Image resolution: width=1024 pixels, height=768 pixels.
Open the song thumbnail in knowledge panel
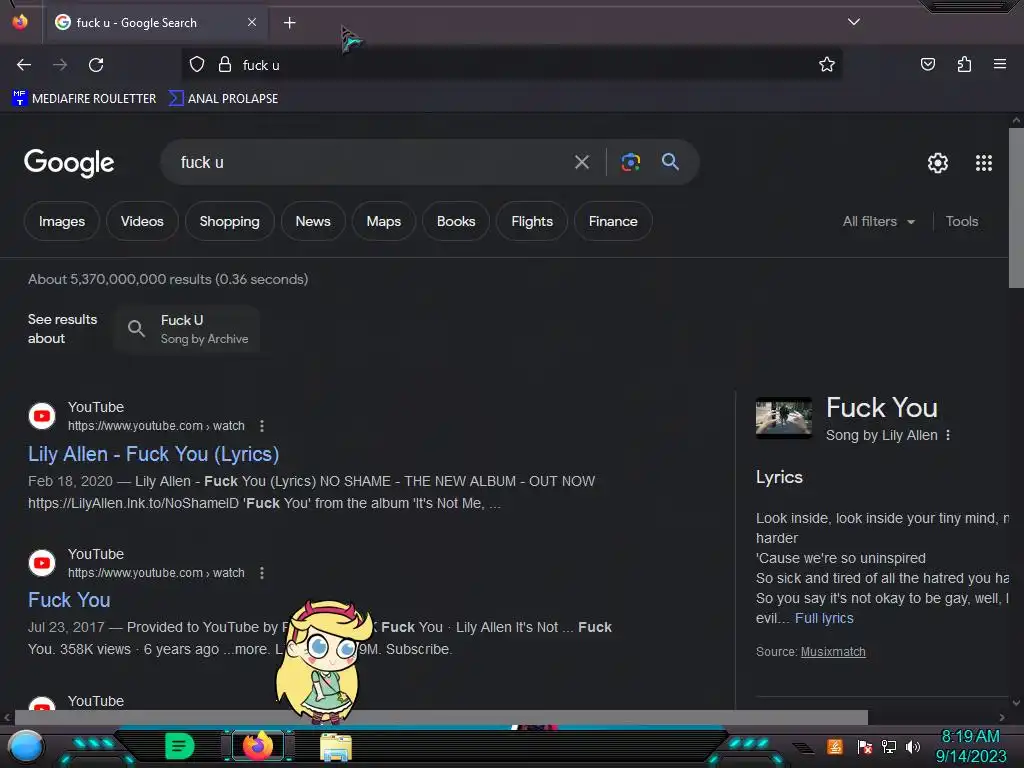(x=784, y=417)
